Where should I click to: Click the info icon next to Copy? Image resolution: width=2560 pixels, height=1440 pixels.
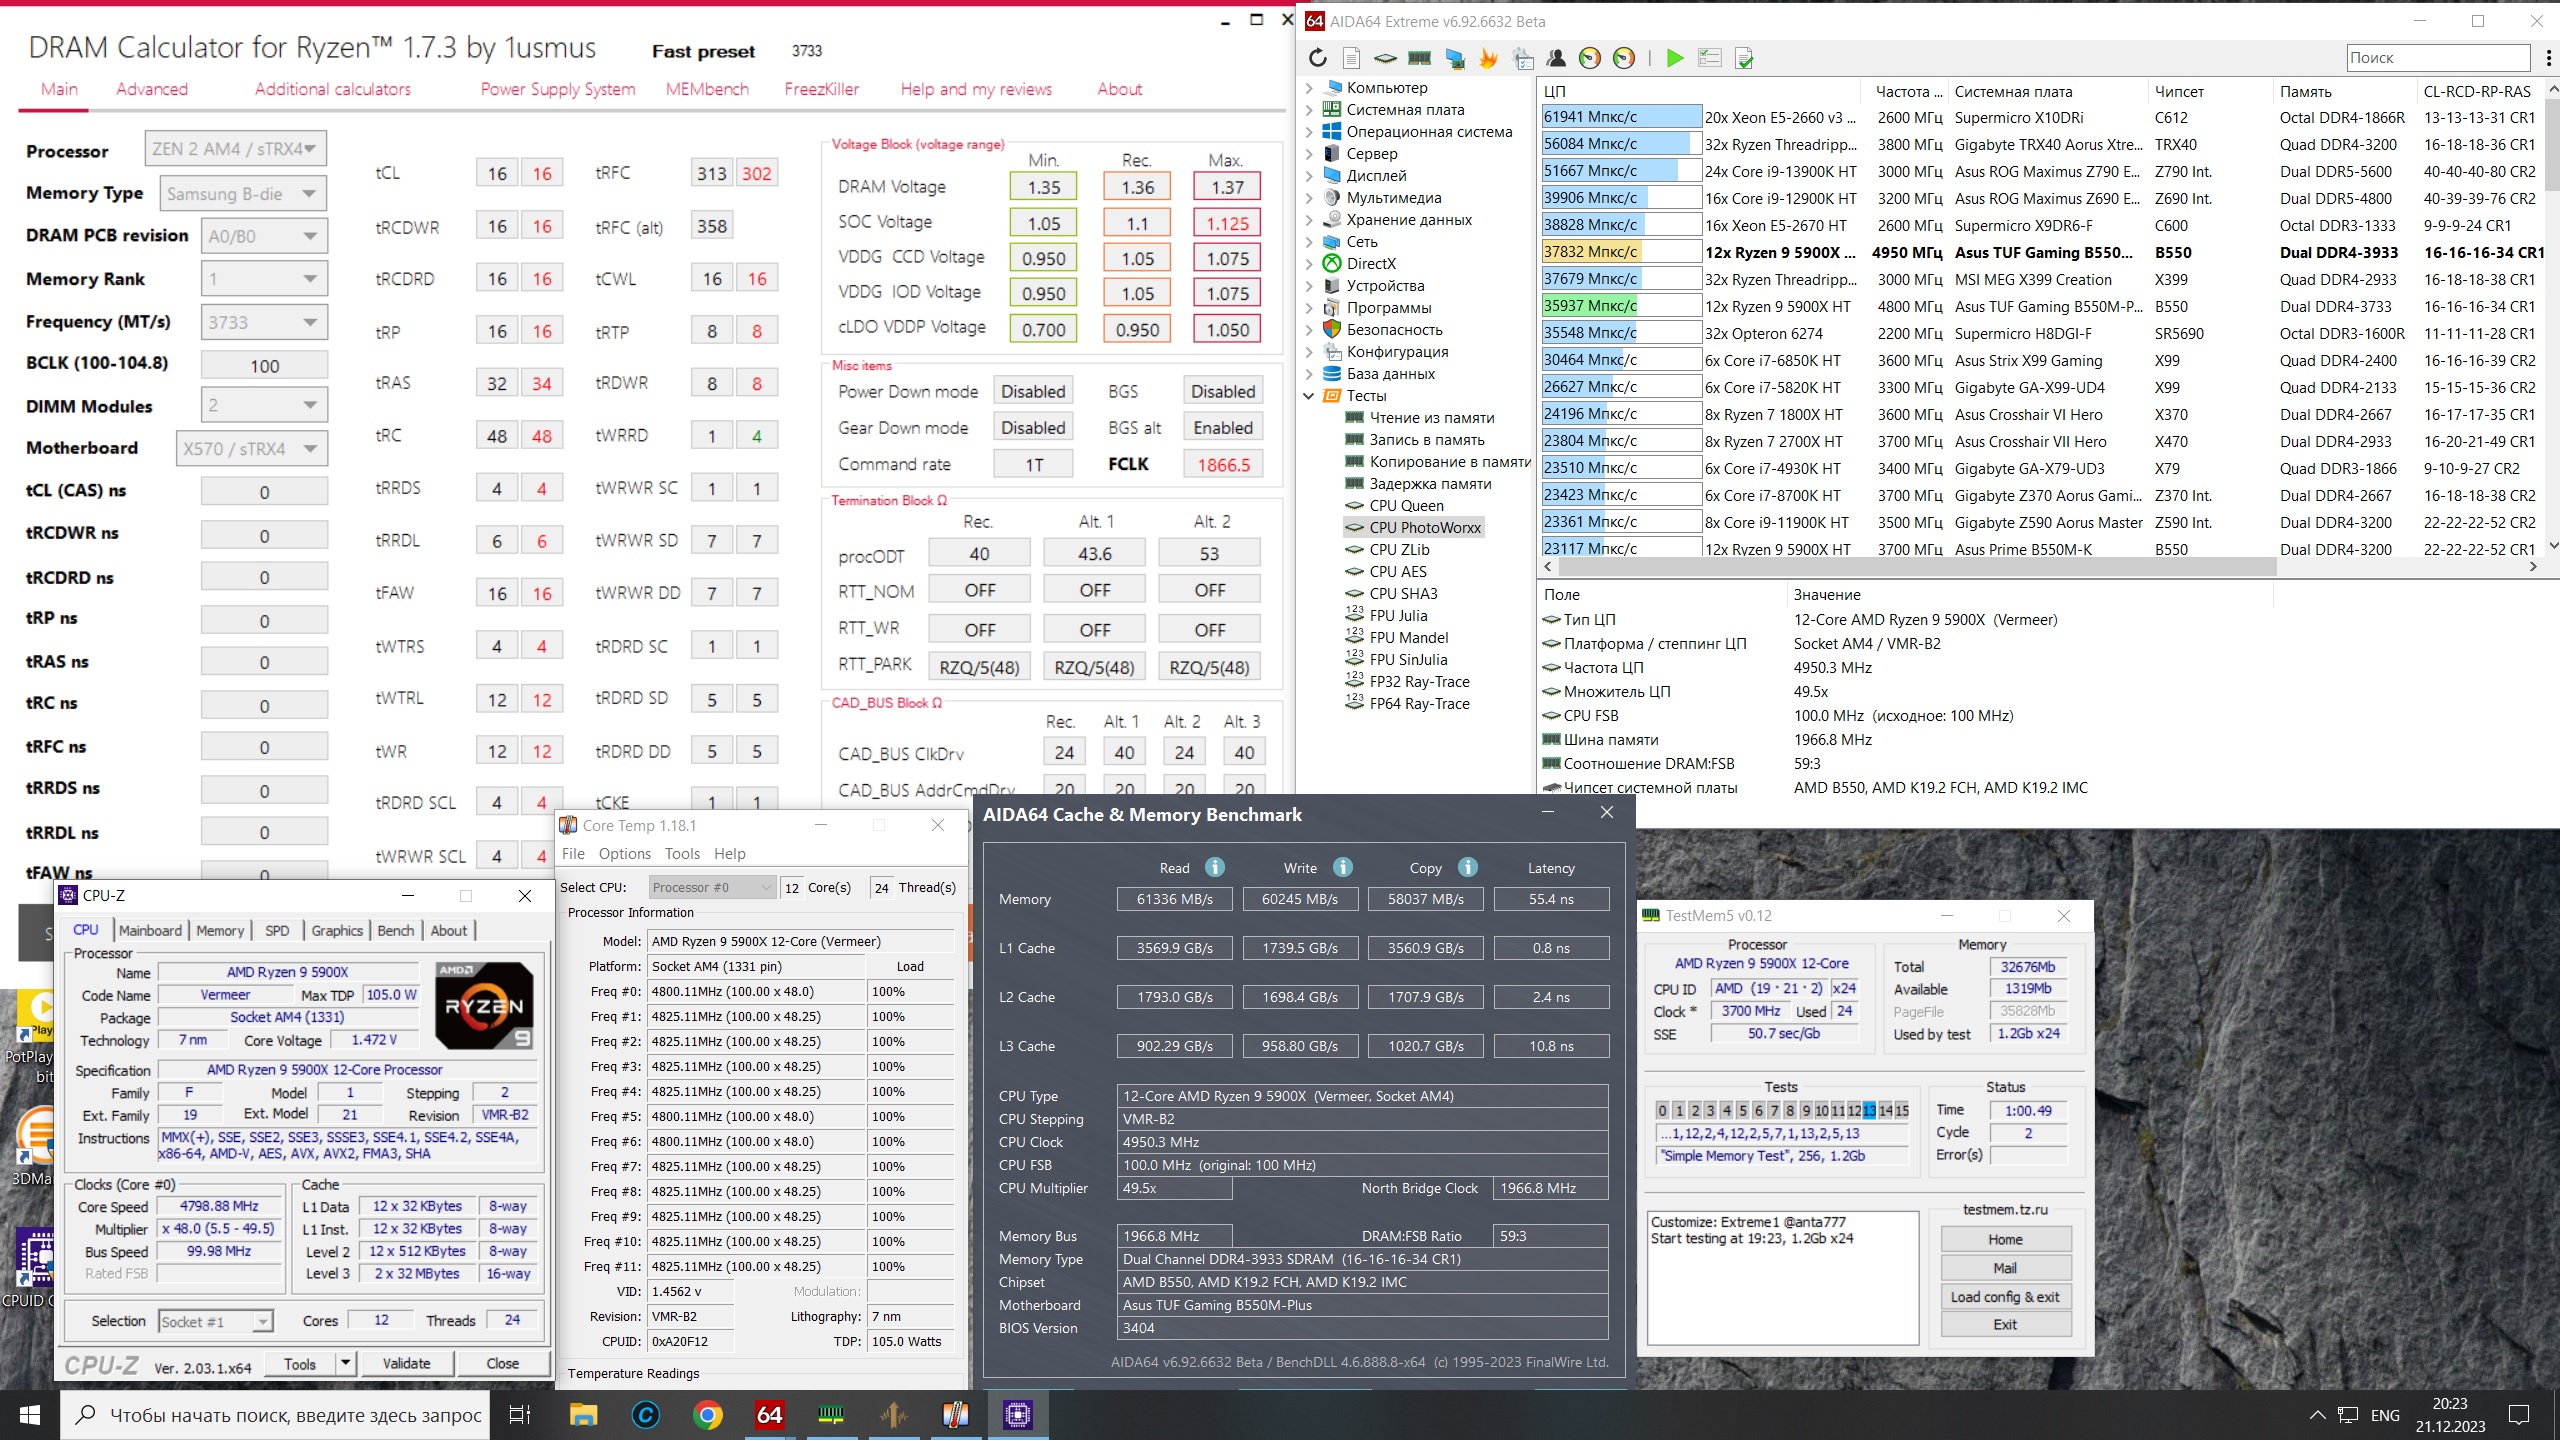point(1467,867)
